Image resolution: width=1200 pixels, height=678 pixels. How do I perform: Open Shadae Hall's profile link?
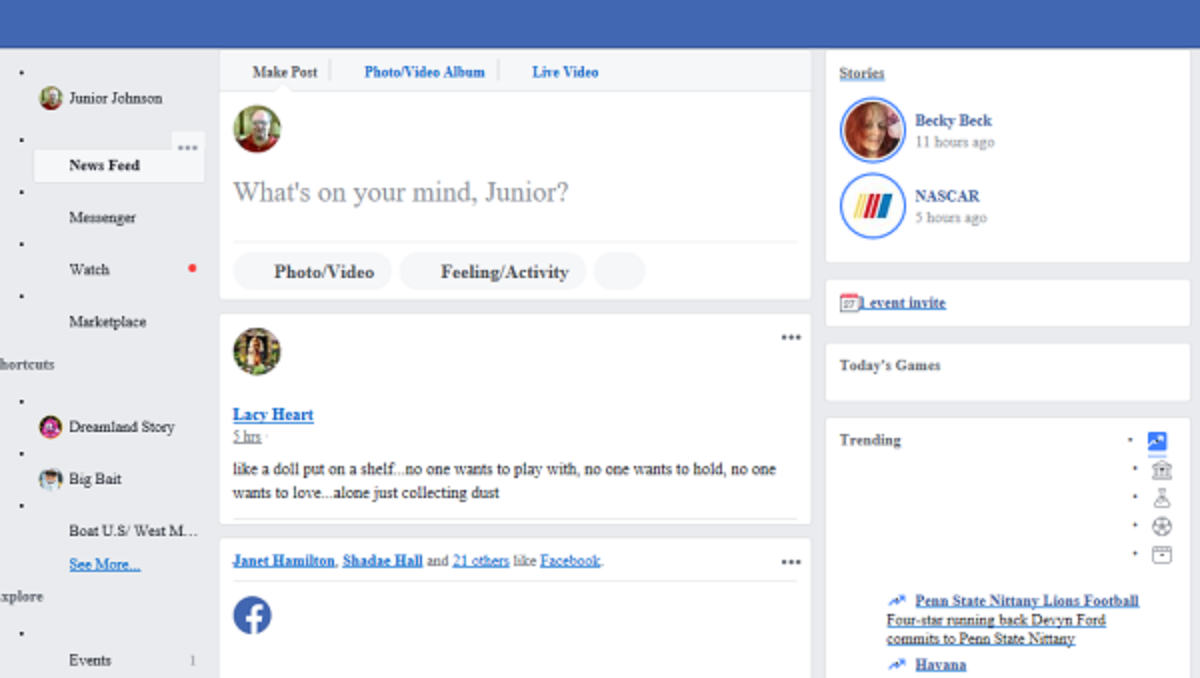click(383, 561)
